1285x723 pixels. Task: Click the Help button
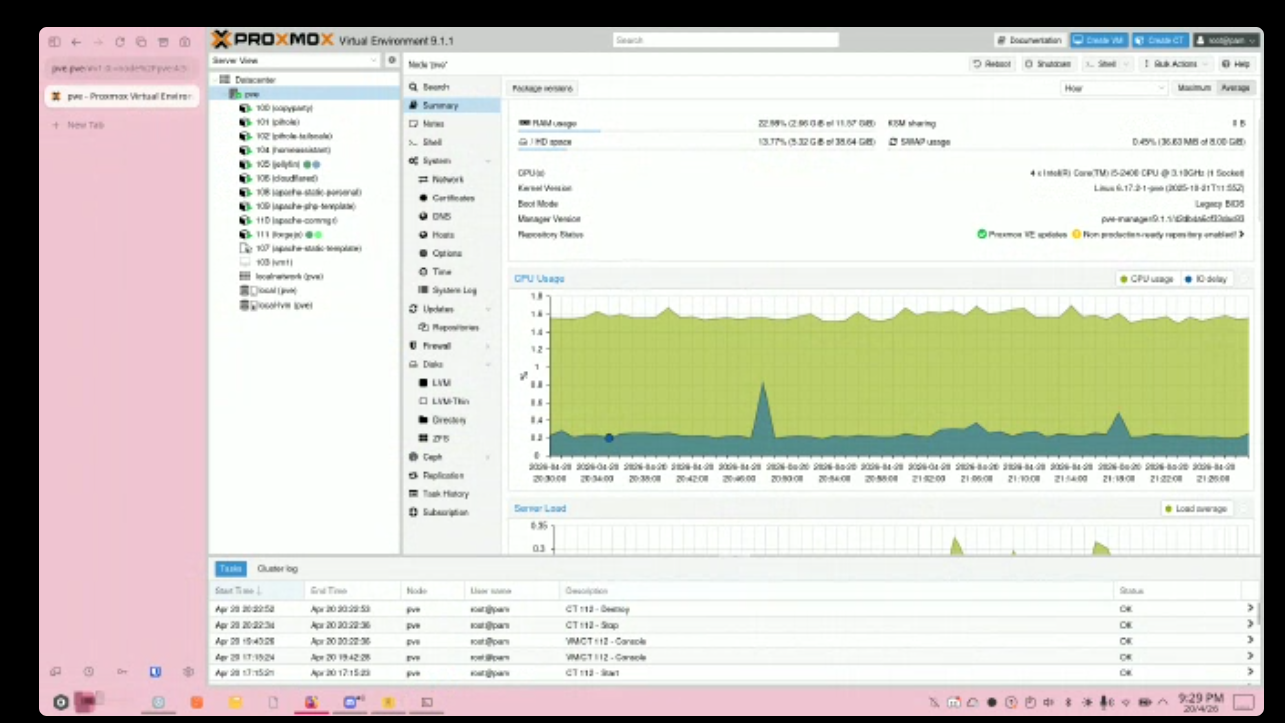pos(1236,64)
